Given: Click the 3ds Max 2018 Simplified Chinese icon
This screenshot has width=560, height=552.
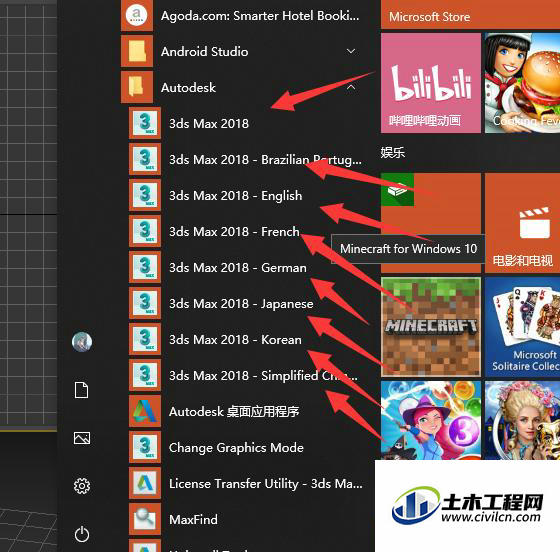Looking at the screenshot, I should pyautogui.click(x=145, y=375).
